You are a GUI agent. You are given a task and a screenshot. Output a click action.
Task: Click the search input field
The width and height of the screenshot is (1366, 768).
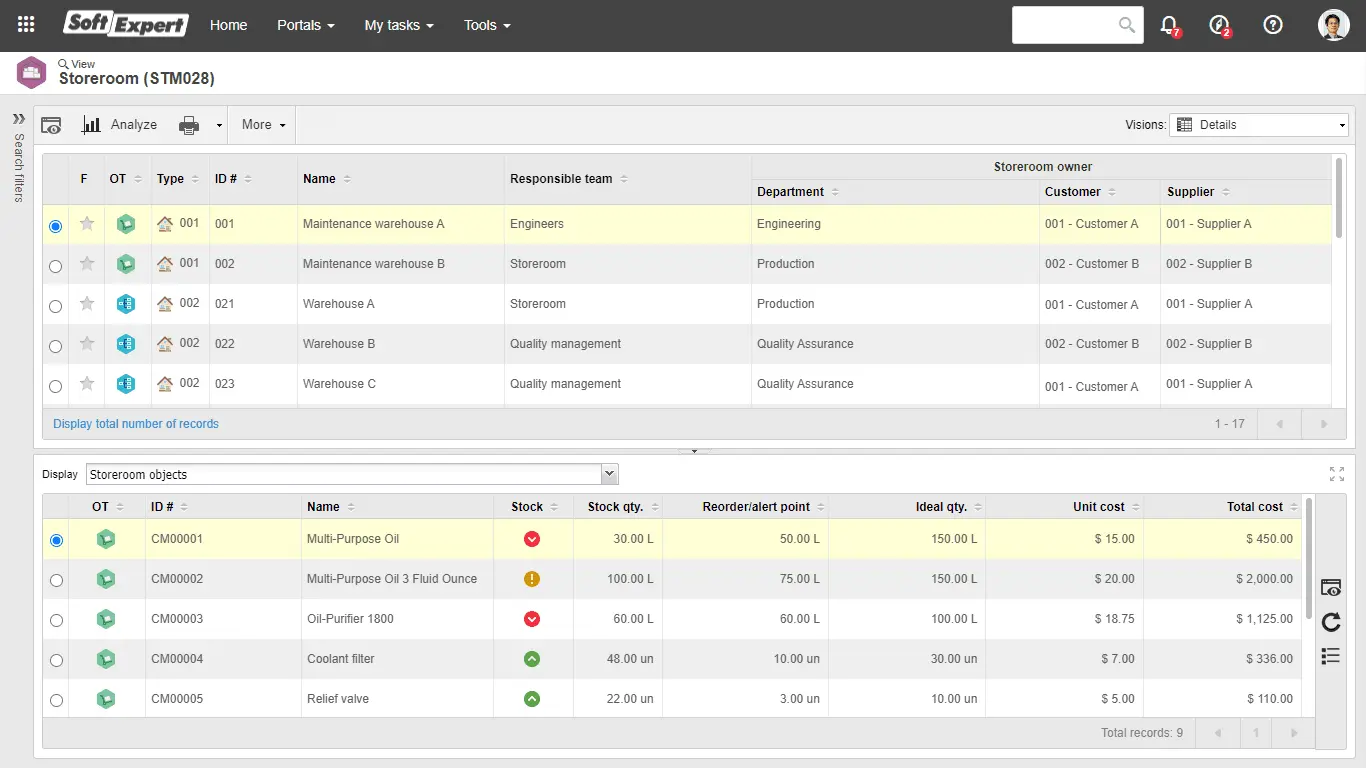pos(1064,25)
